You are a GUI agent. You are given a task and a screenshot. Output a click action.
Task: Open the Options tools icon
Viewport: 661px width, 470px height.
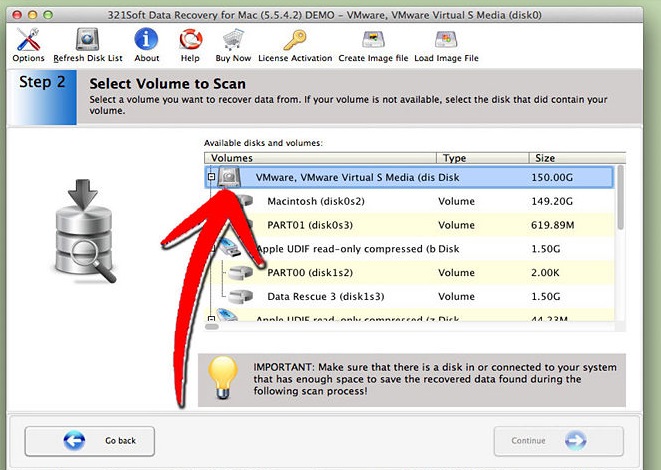pyautogui.click(x=28, y=39)
